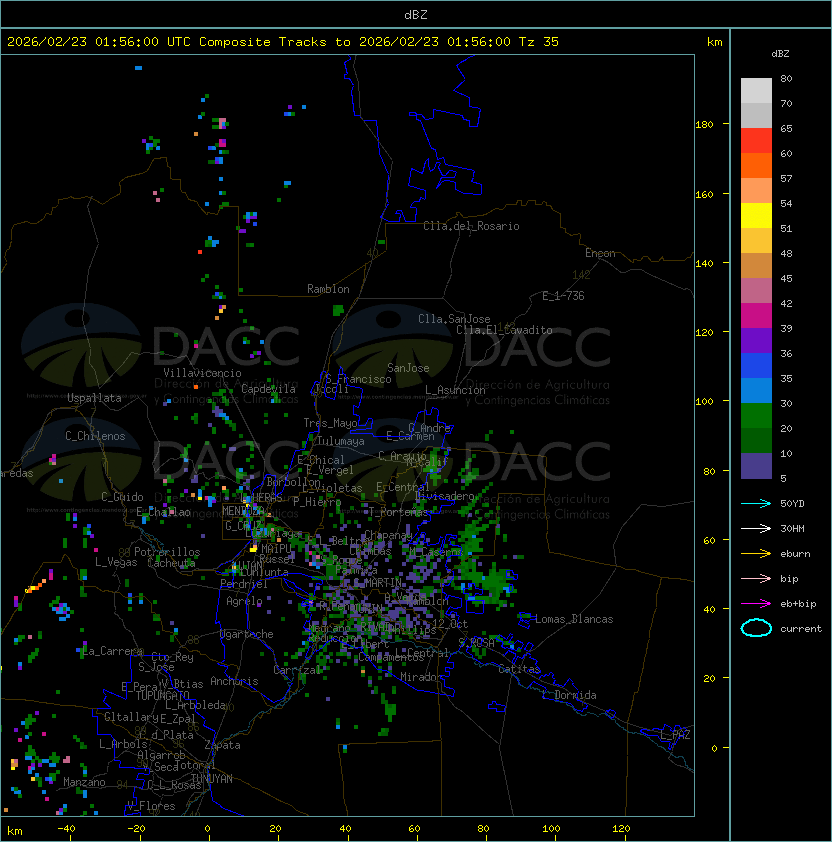Click the 'V_Flores' map label
832x842 pixels.
pyautogui.click(x=151, y=806)
